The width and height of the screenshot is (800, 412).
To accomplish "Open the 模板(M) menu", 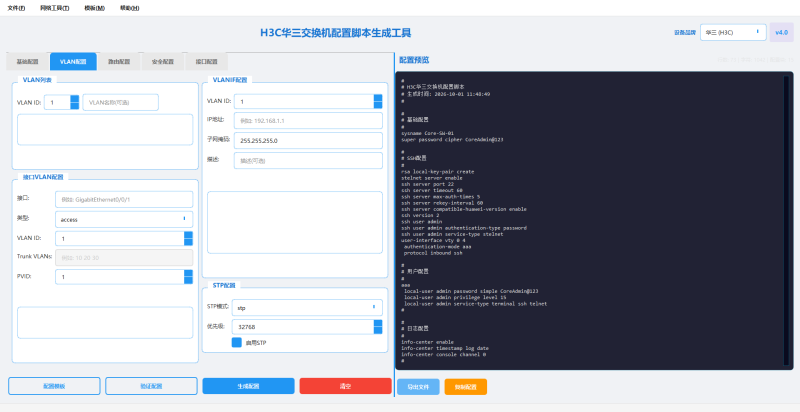I will 94,8.
